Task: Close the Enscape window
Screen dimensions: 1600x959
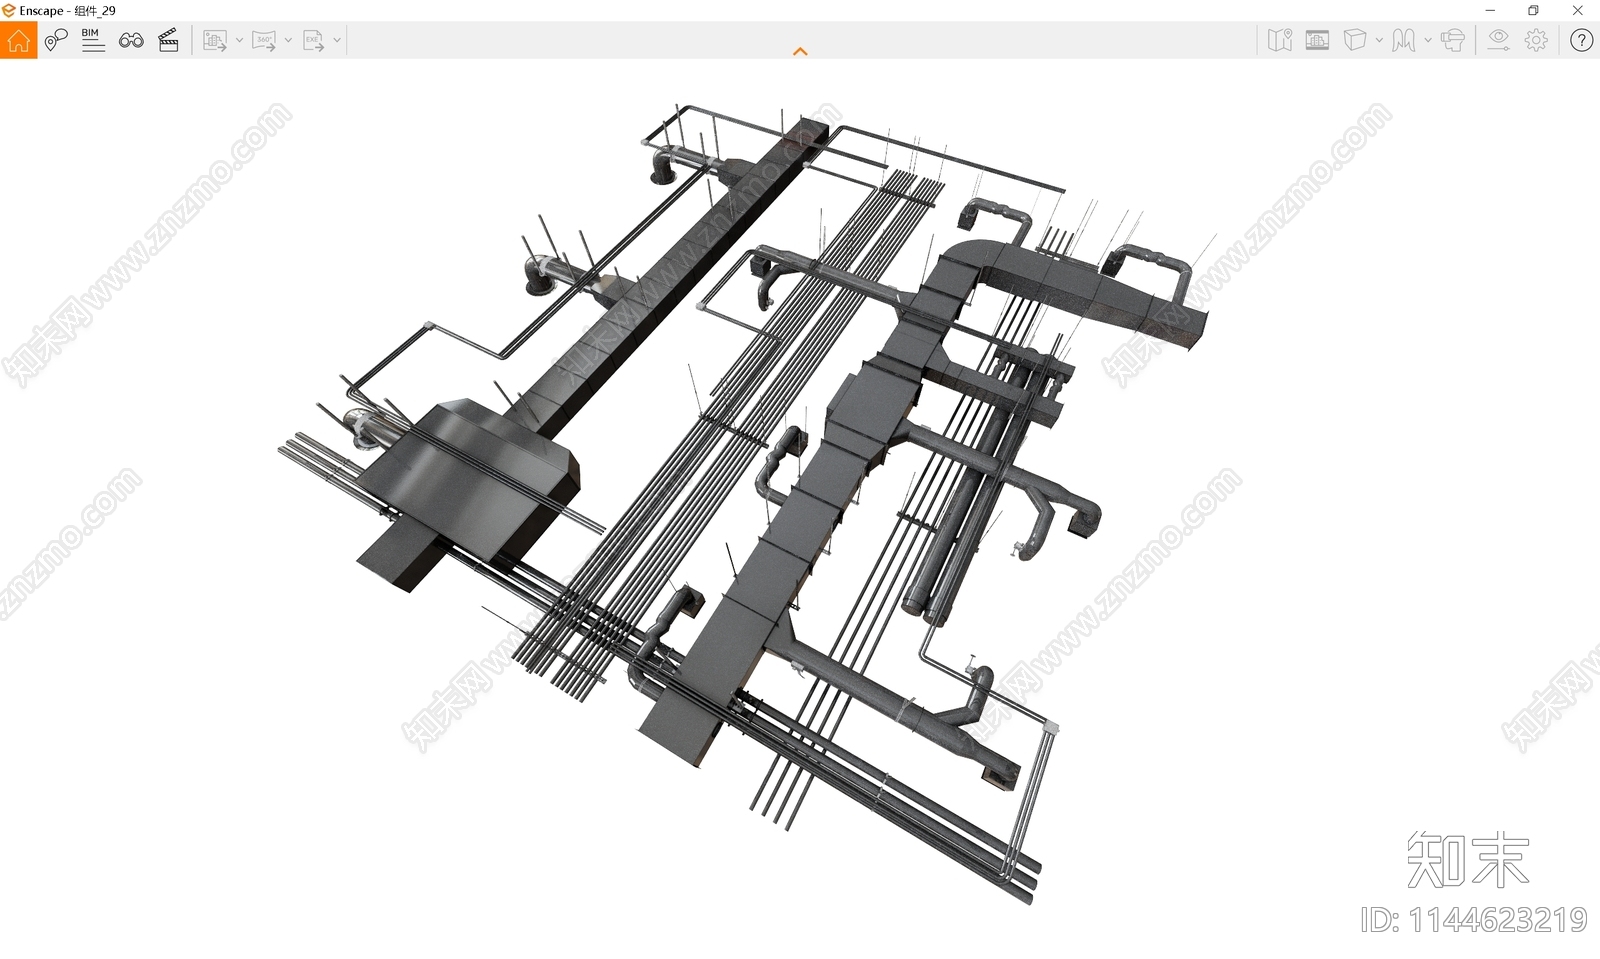Action: 1578,10
